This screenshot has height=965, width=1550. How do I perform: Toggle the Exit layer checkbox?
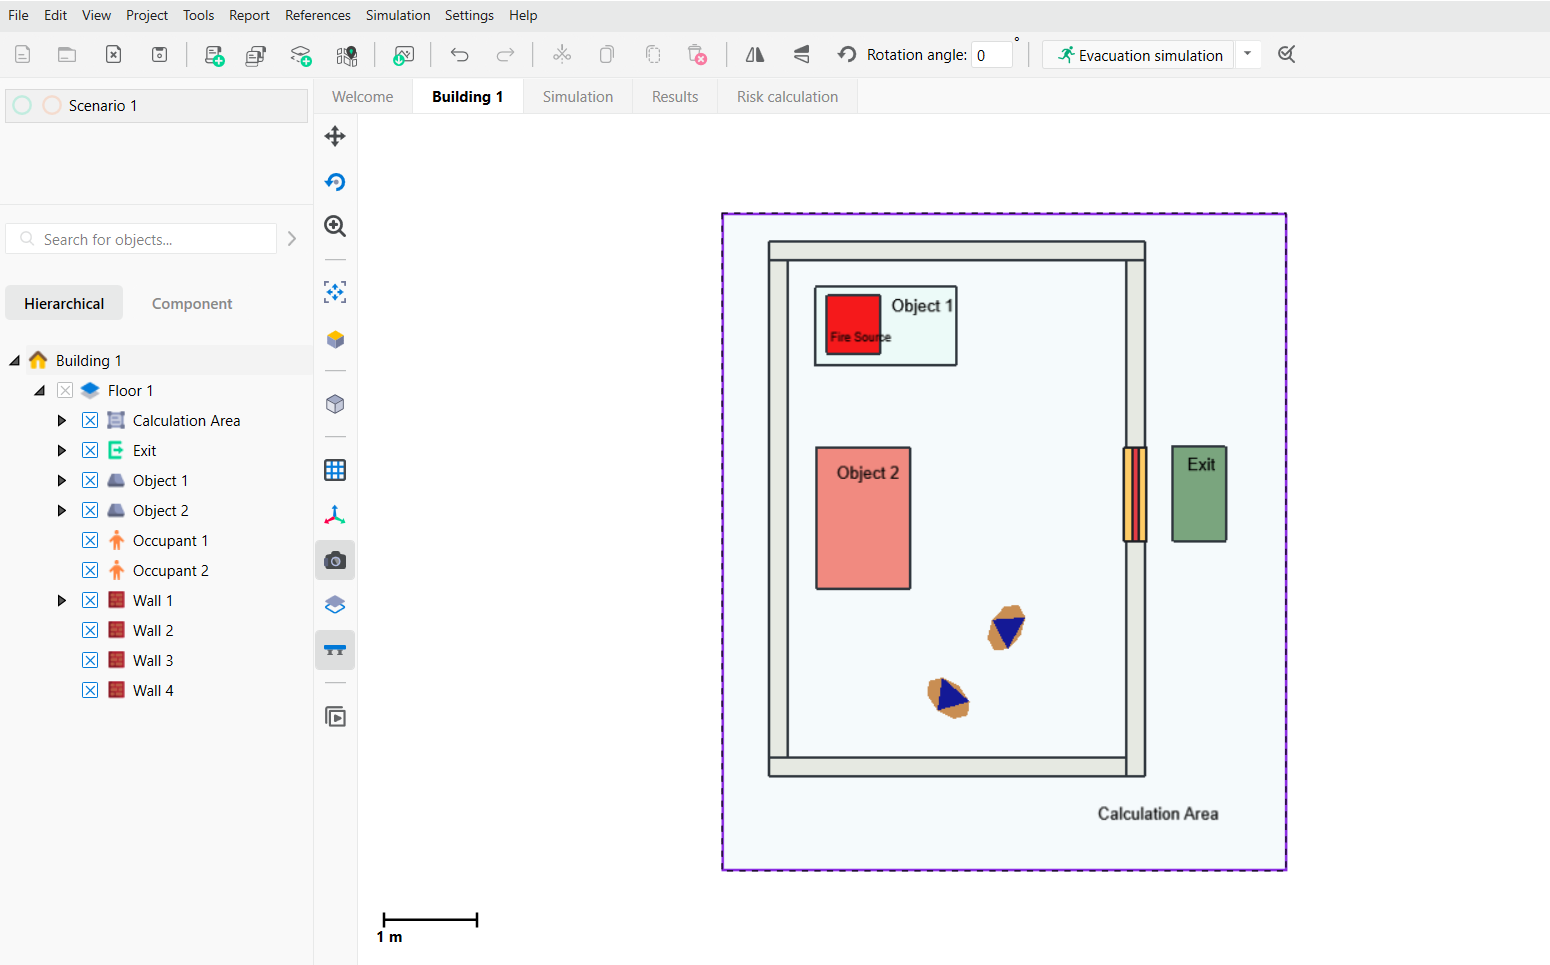[x=90, y=450]
